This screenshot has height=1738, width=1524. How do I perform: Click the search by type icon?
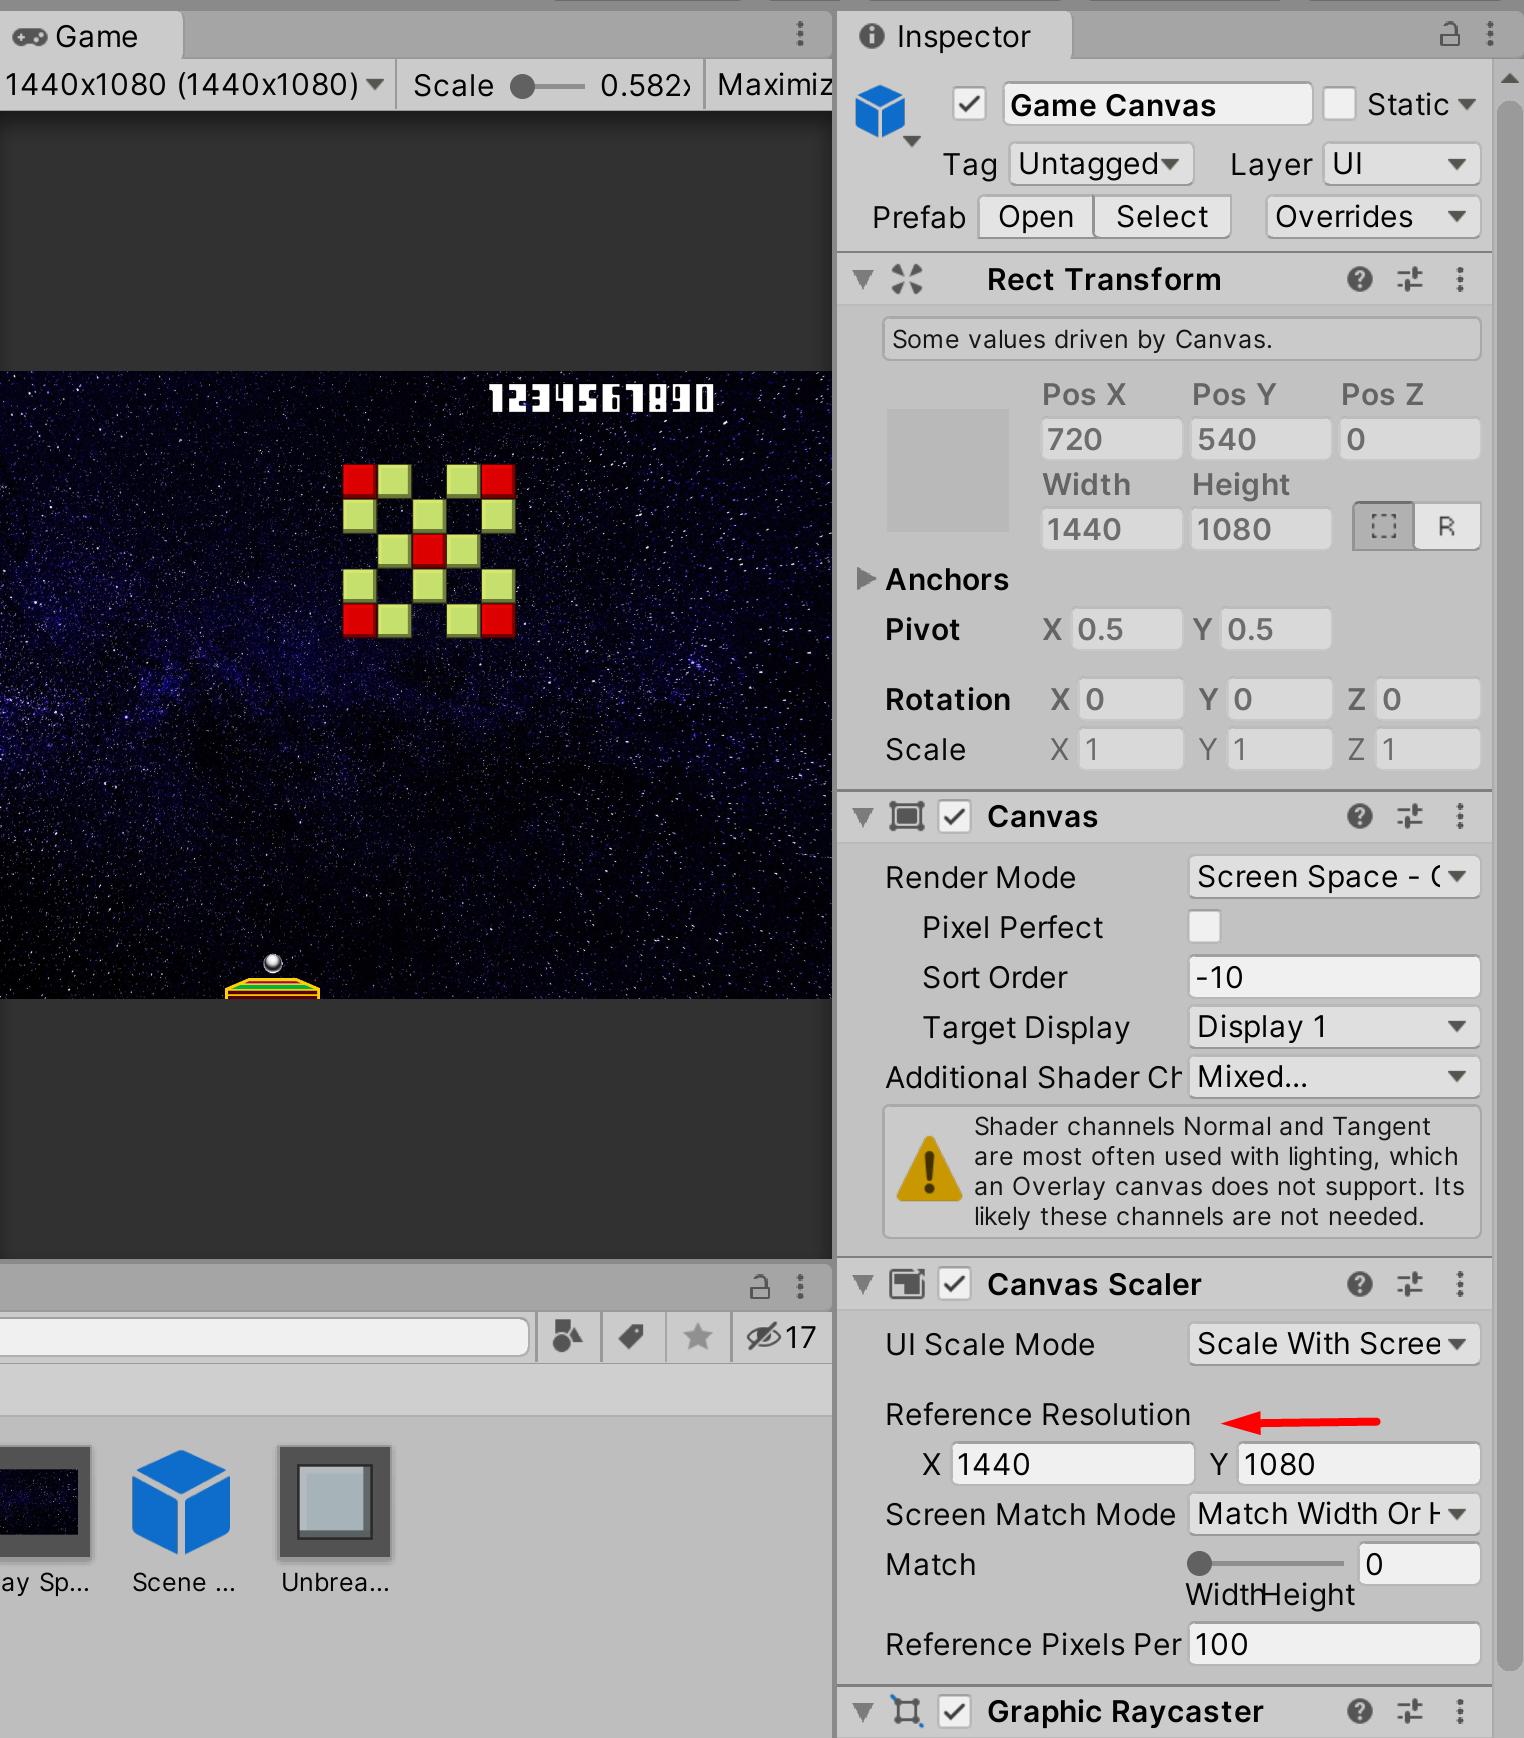[568, 1337]
